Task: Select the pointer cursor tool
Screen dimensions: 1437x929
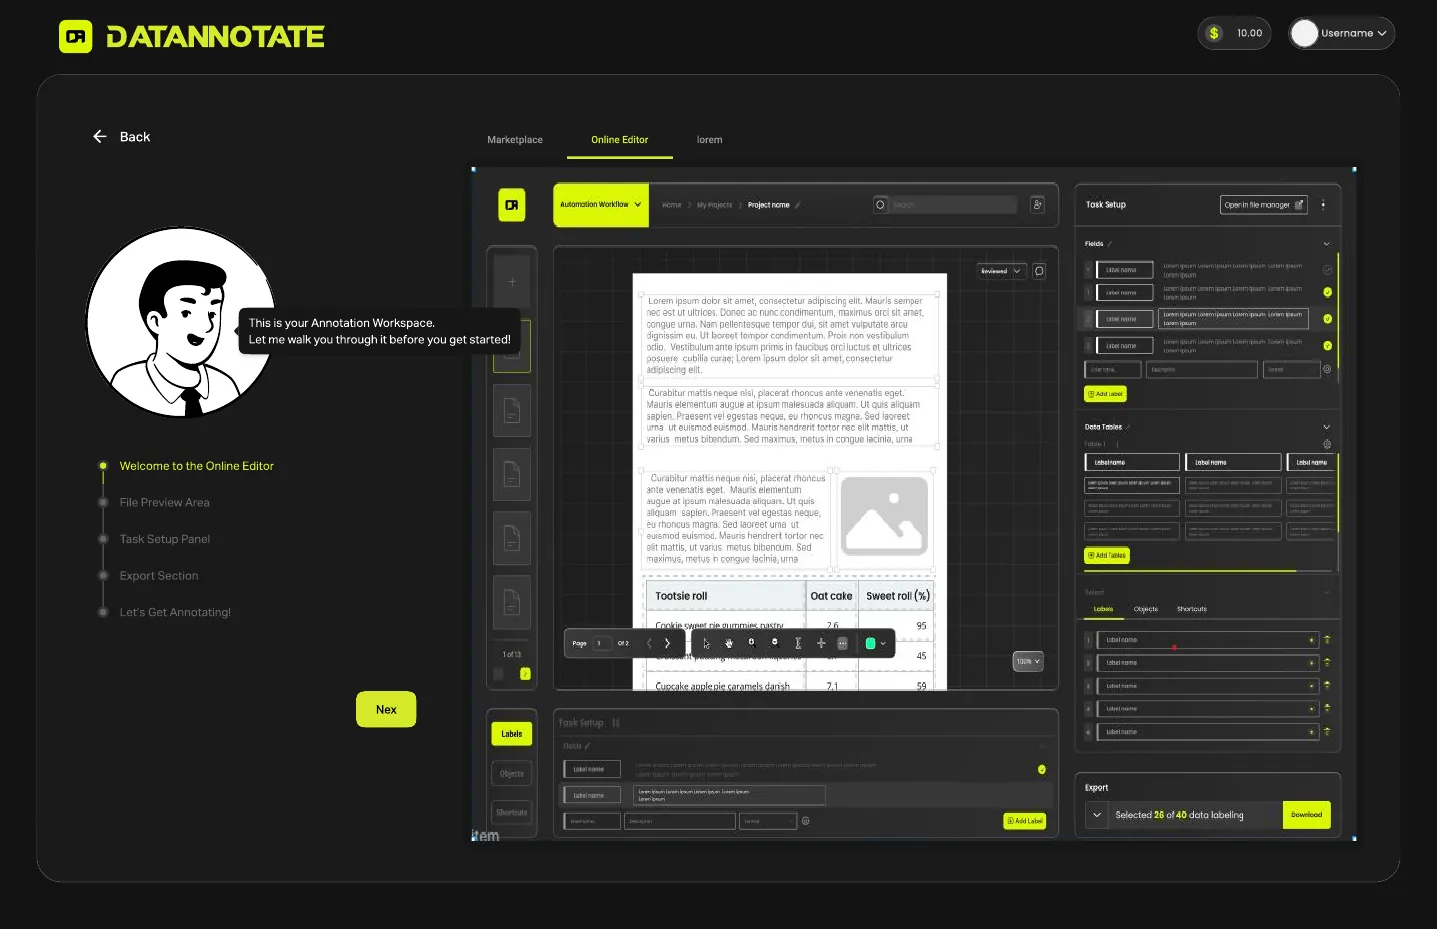Action: (706, 643)
